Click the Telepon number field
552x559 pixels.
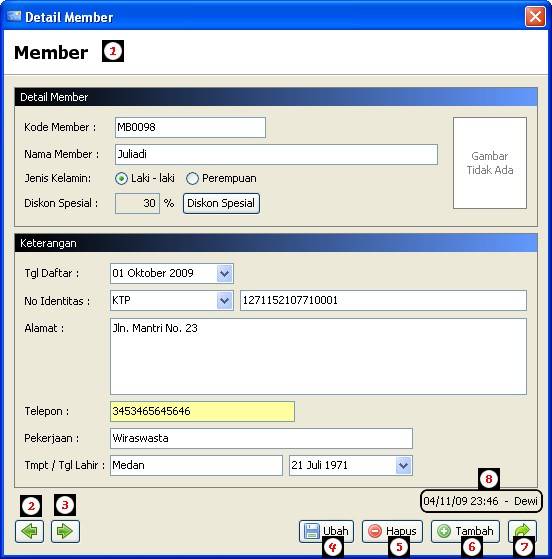[x=202, y=411]
